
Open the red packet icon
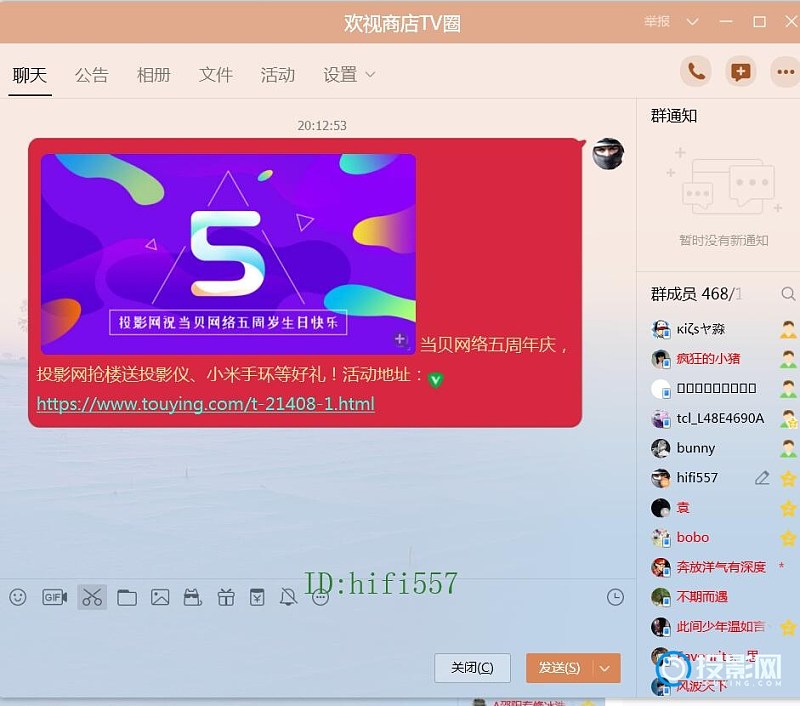(x=257, y=597)
